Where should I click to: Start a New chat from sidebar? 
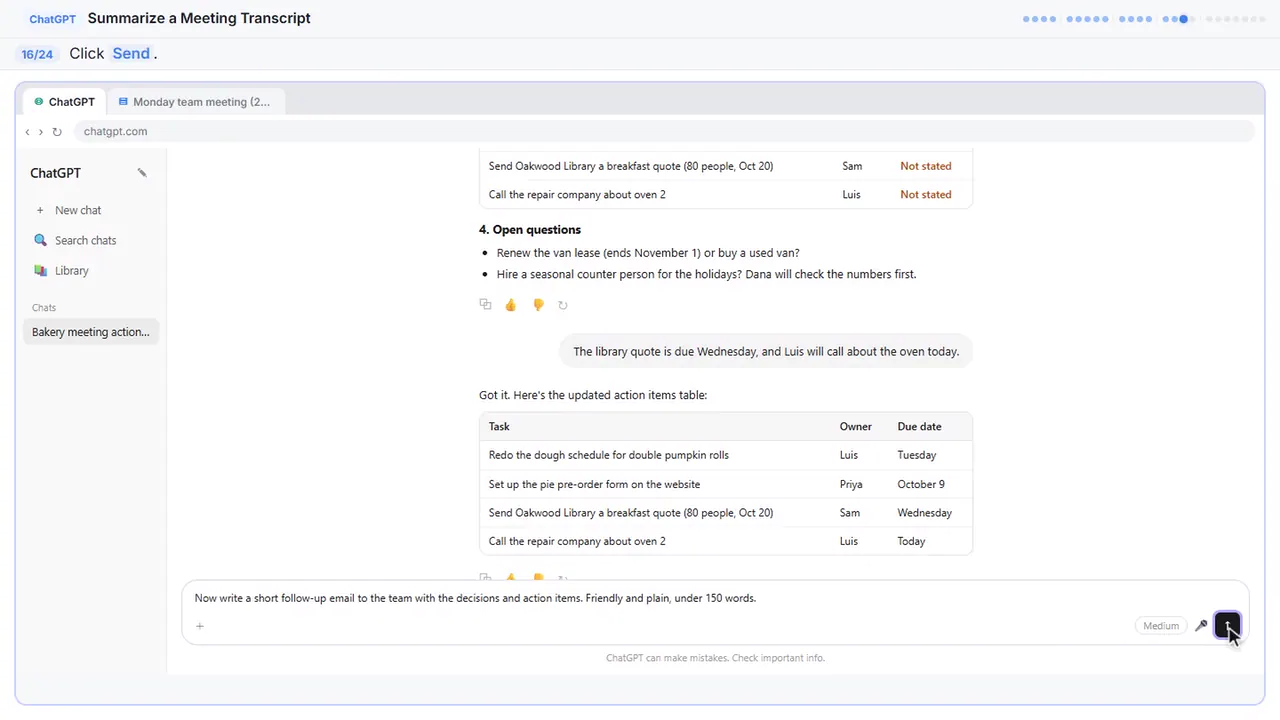78,210
